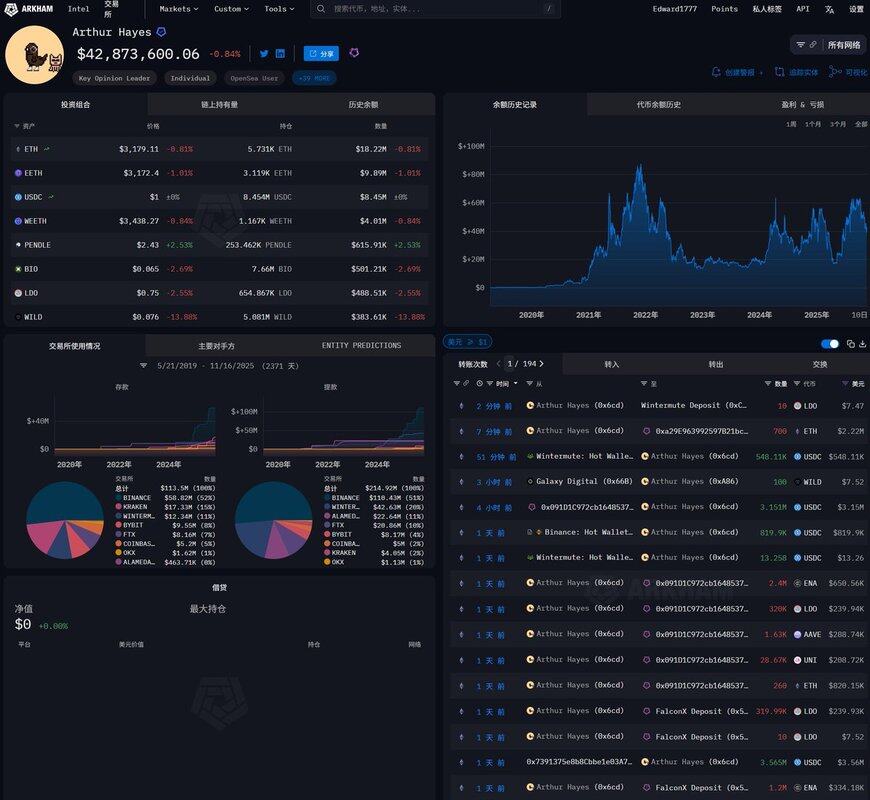Open the ENTITY PREDICTIONS tab
The height and width of the screenshot is (800, 870).
point(361,345)
